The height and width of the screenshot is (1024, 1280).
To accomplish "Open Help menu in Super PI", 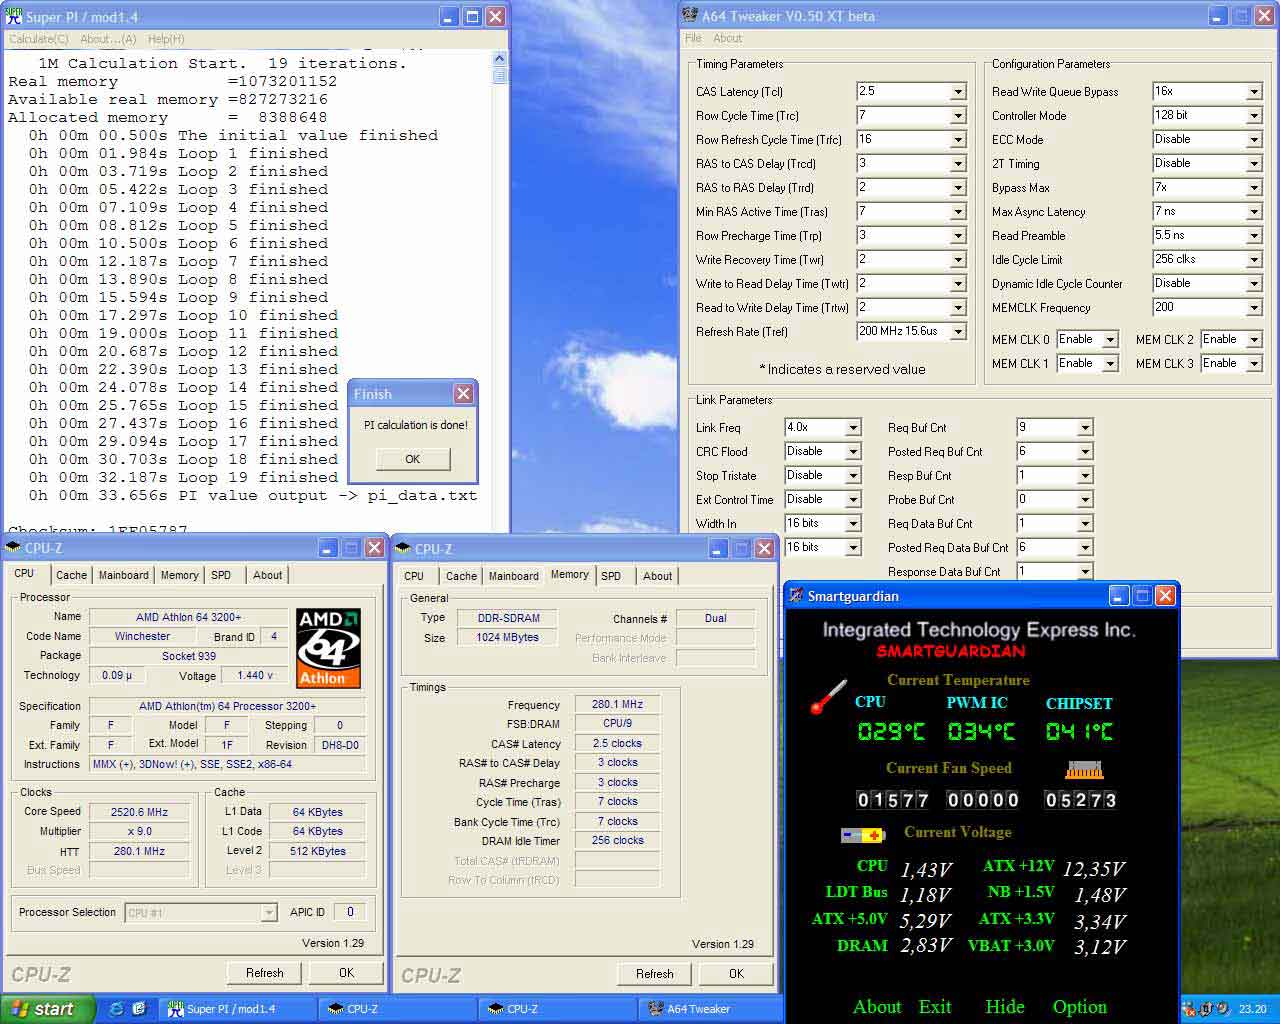I will tap(166, 39).
